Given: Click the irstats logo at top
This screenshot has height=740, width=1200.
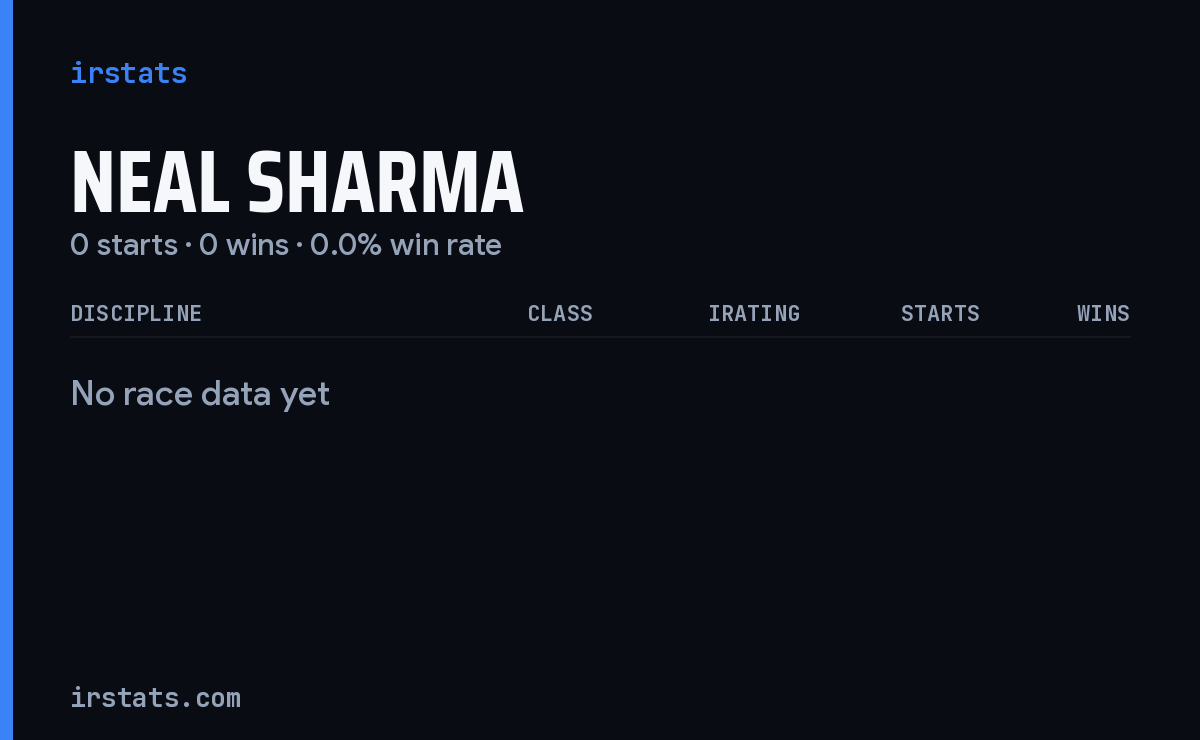Looking at the screenshot, I should [x=128, y=73].
